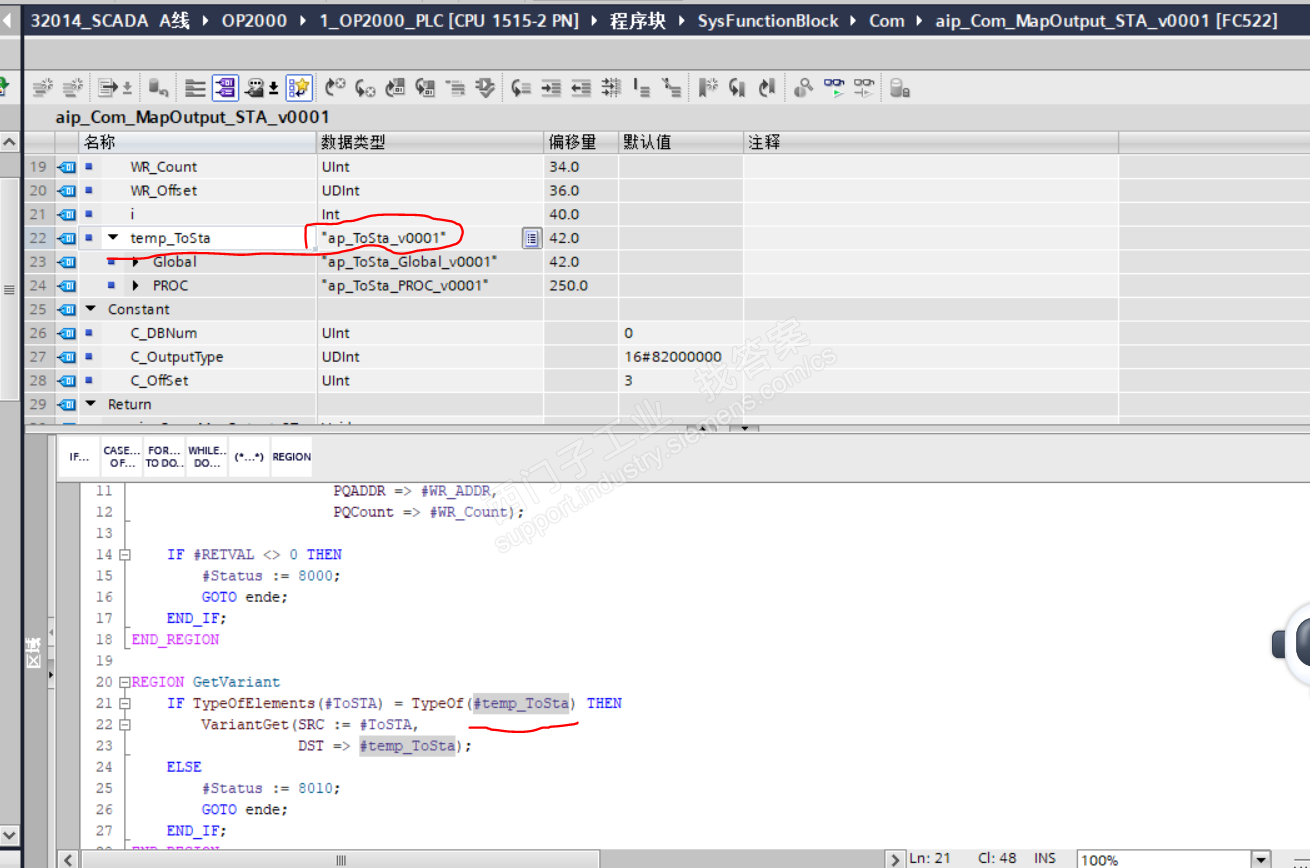This screenshot has width=1310, height=868.
Task: Insert a REGION snippet from favorites
Action: (x=291, y=457)
